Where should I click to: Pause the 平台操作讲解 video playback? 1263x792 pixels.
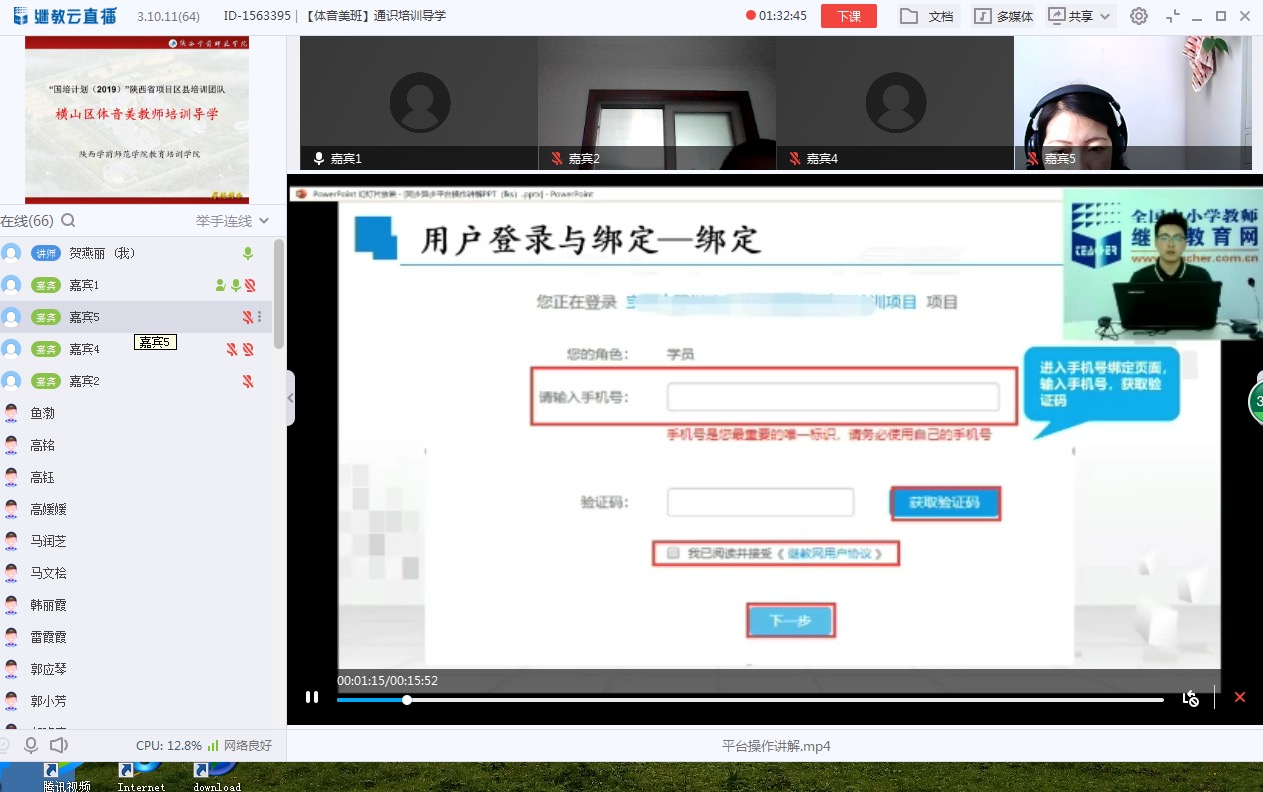312,697
